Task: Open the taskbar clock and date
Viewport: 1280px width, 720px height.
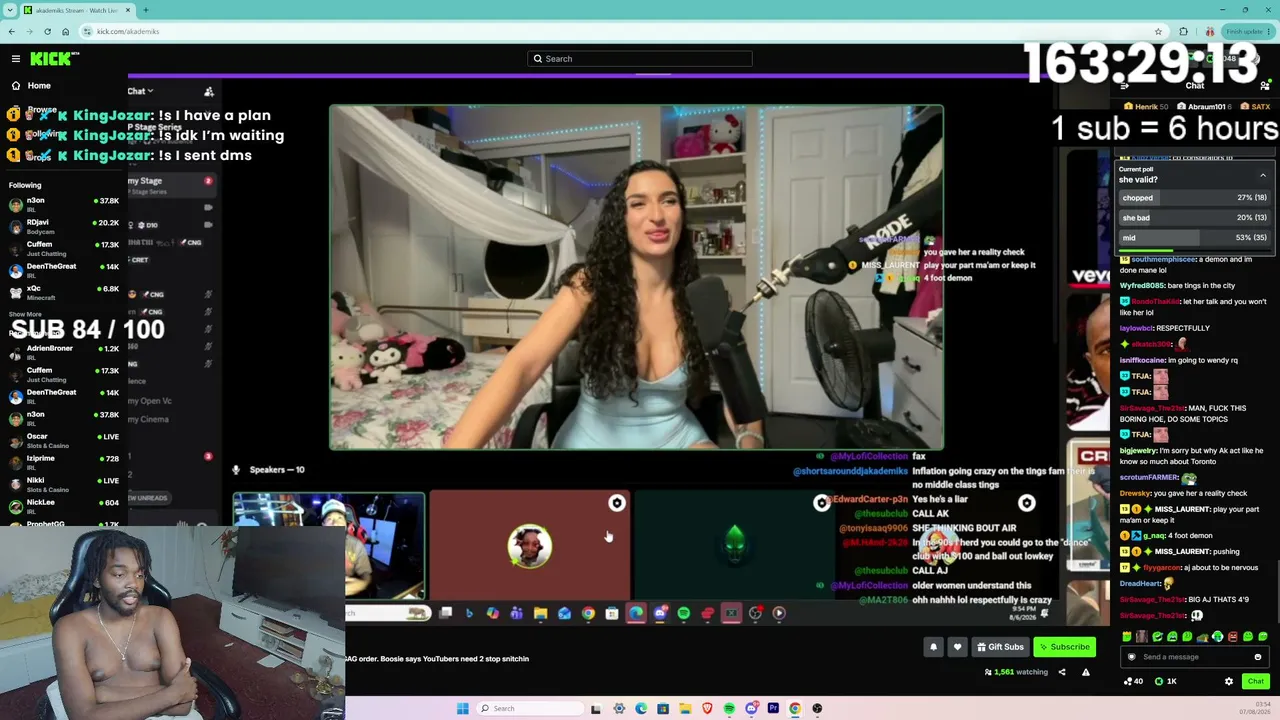Action: [1256, 708]
